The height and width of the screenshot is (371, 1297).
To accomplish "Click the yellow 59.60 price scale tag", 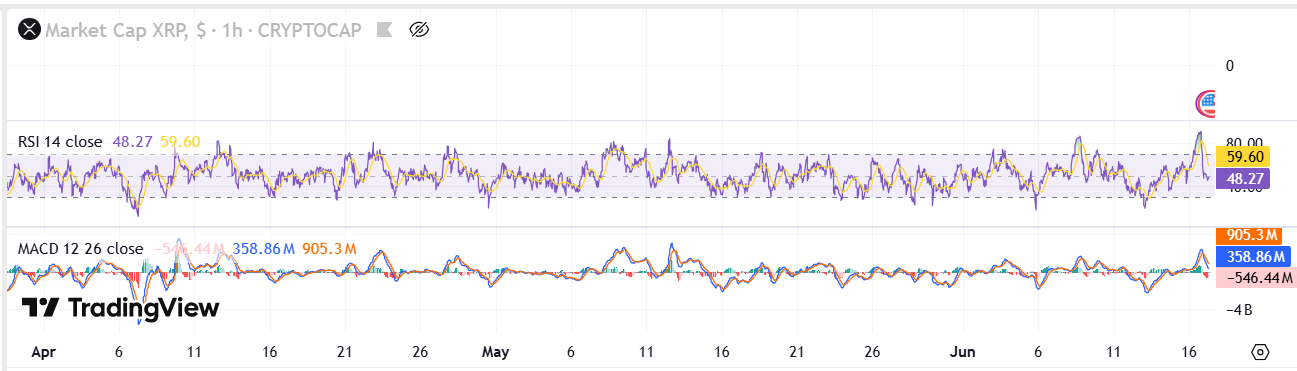I will tap(1244, 156).
